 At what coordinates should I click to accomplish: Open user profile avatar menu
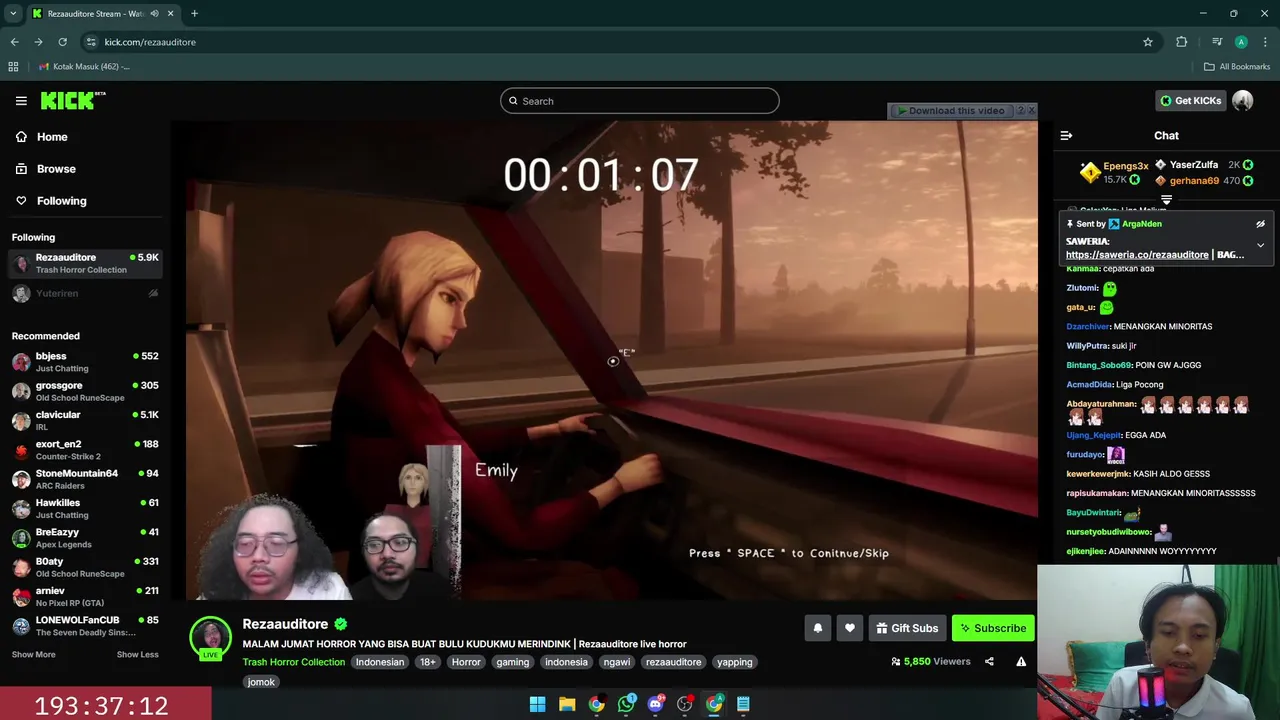click(1243, 101)
